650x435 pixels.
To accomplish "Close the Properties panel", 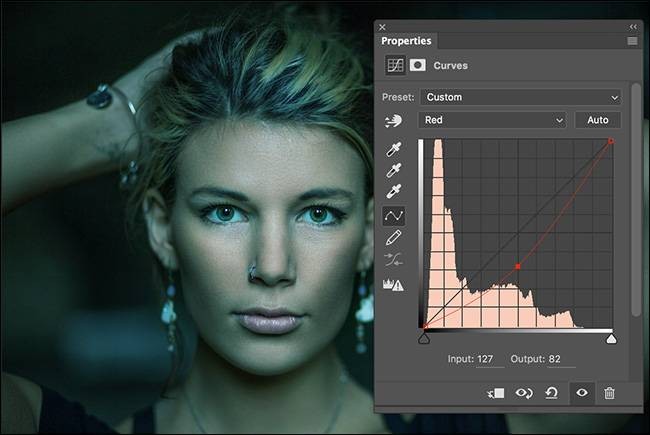I will 382,27.
